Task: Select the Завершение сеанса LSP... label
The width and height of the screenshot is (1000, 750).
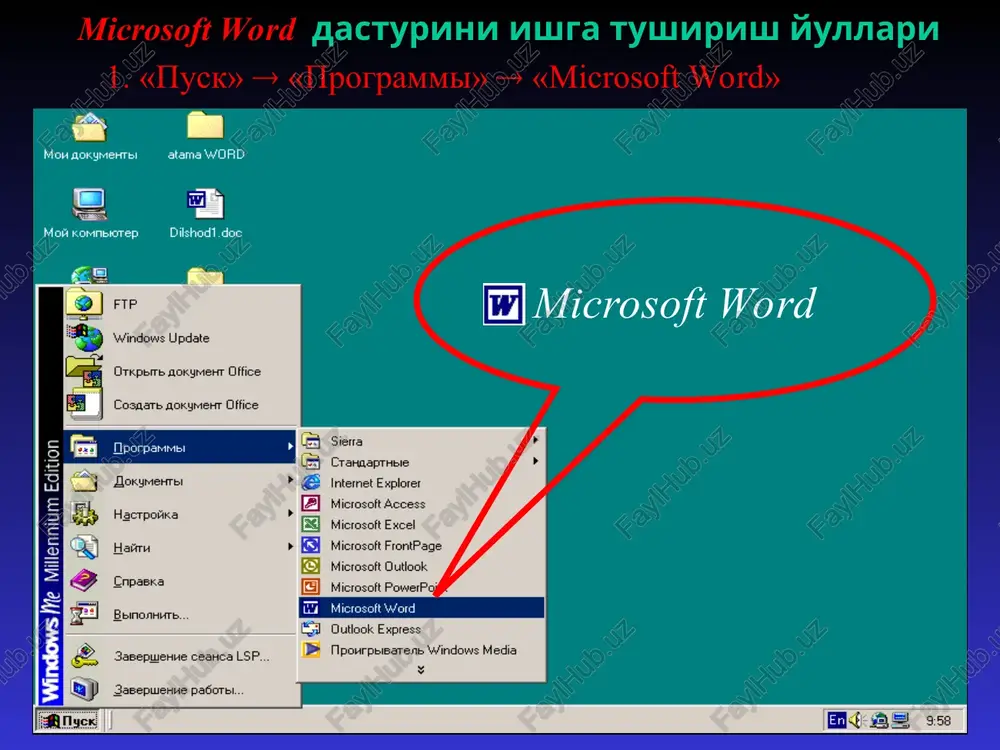Action: [x=192, y=656]
